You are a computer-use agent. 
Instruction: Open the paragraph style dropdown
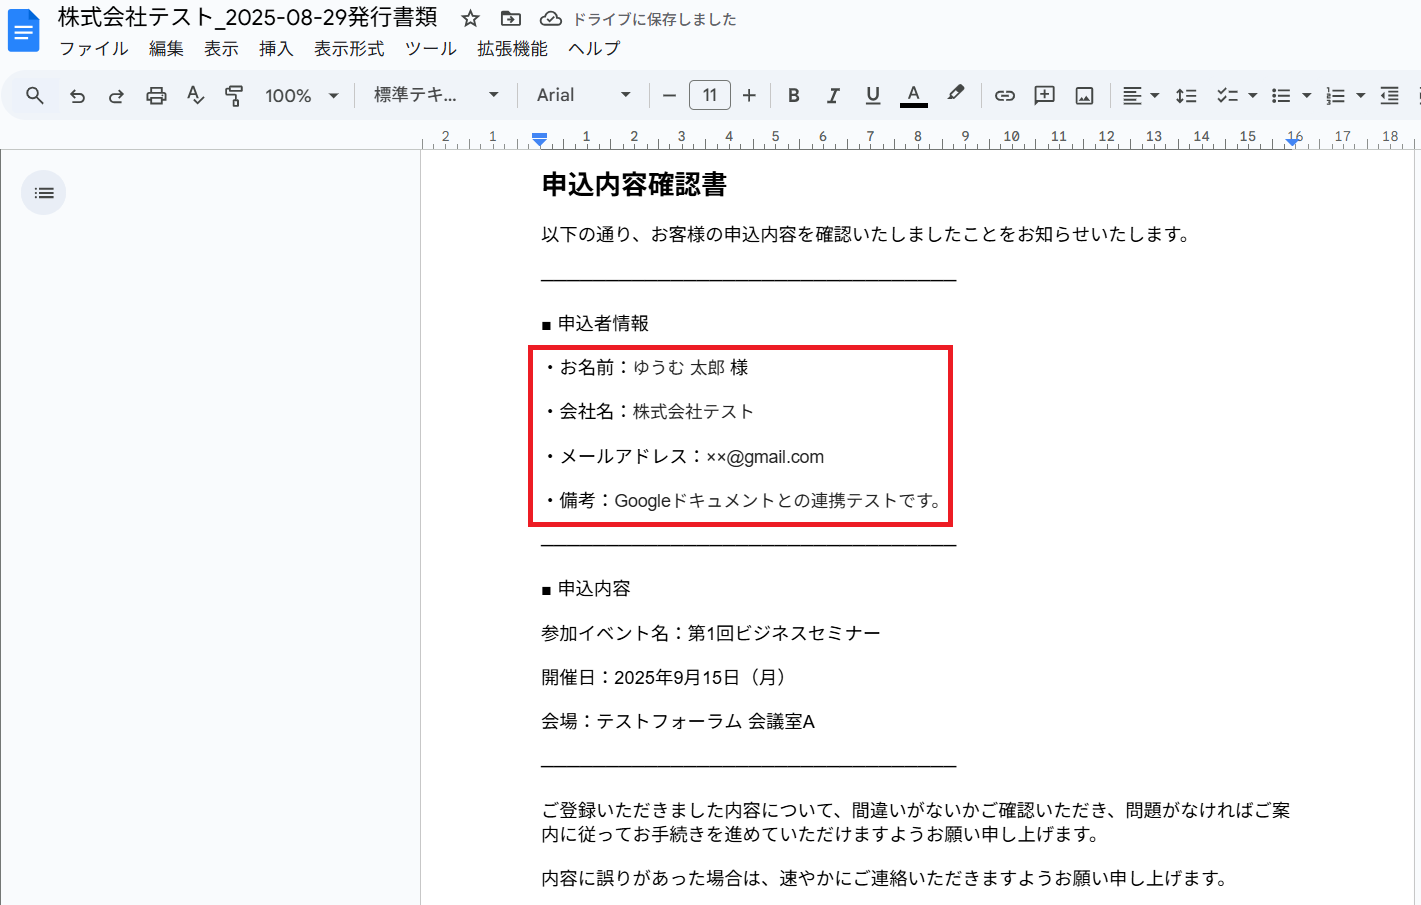436,95
